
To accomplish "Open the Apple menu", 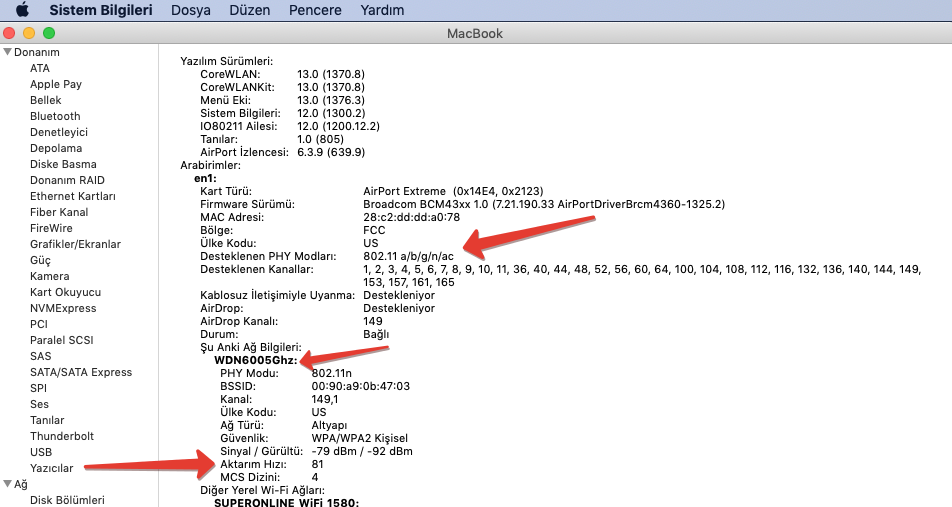I will 22,10.
